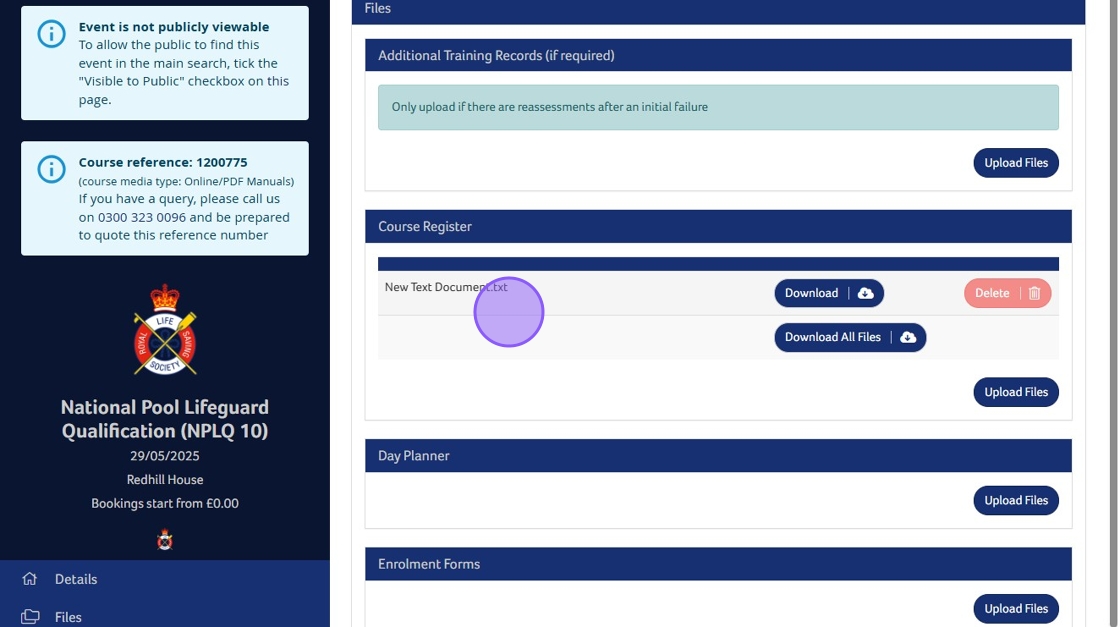Click the 'Enrolment Forms' section header
The image size is (1120, 627).
pyautogui.click(x=718, y=564)
